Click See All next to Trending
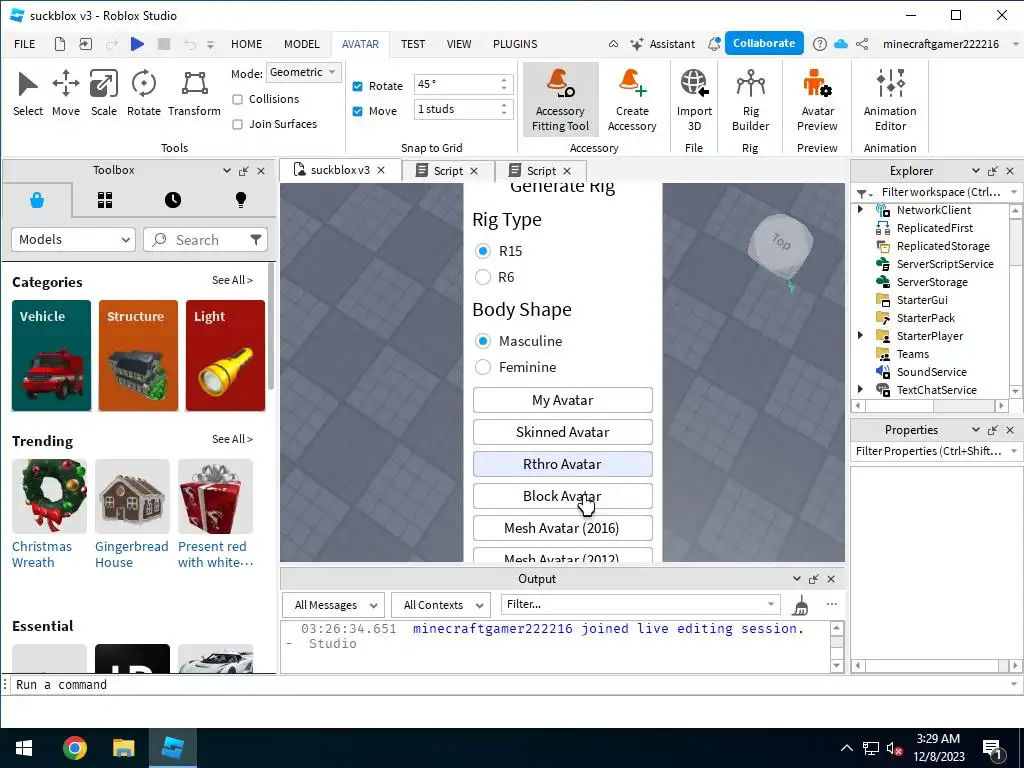The height and width of the screenshot is (768, 1024). [232, 439]
